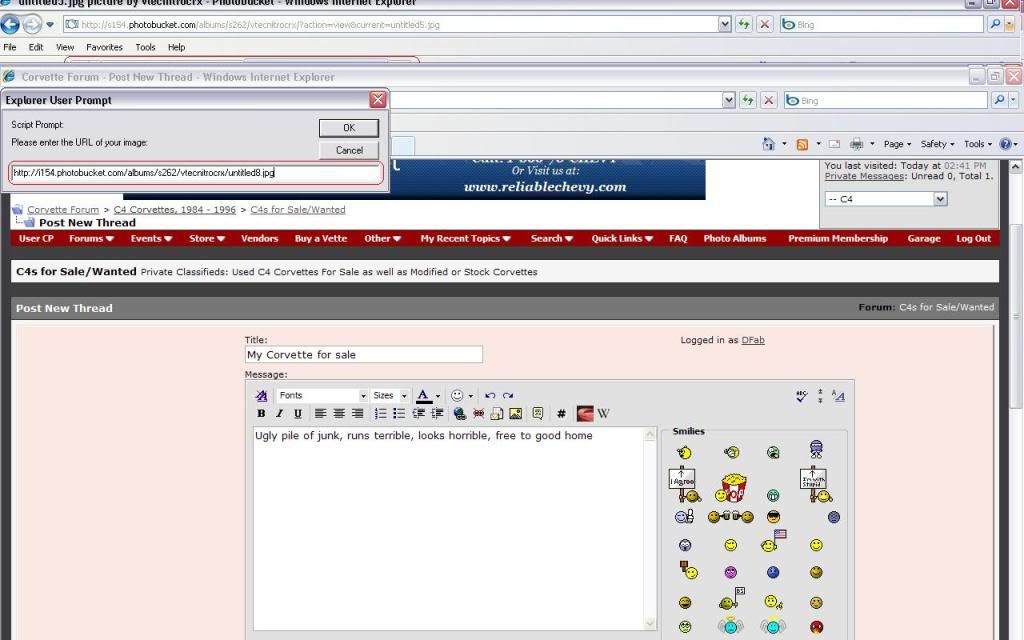Click the text color 'A' button
Screen dimensions: 1024x640
point(423,396)
